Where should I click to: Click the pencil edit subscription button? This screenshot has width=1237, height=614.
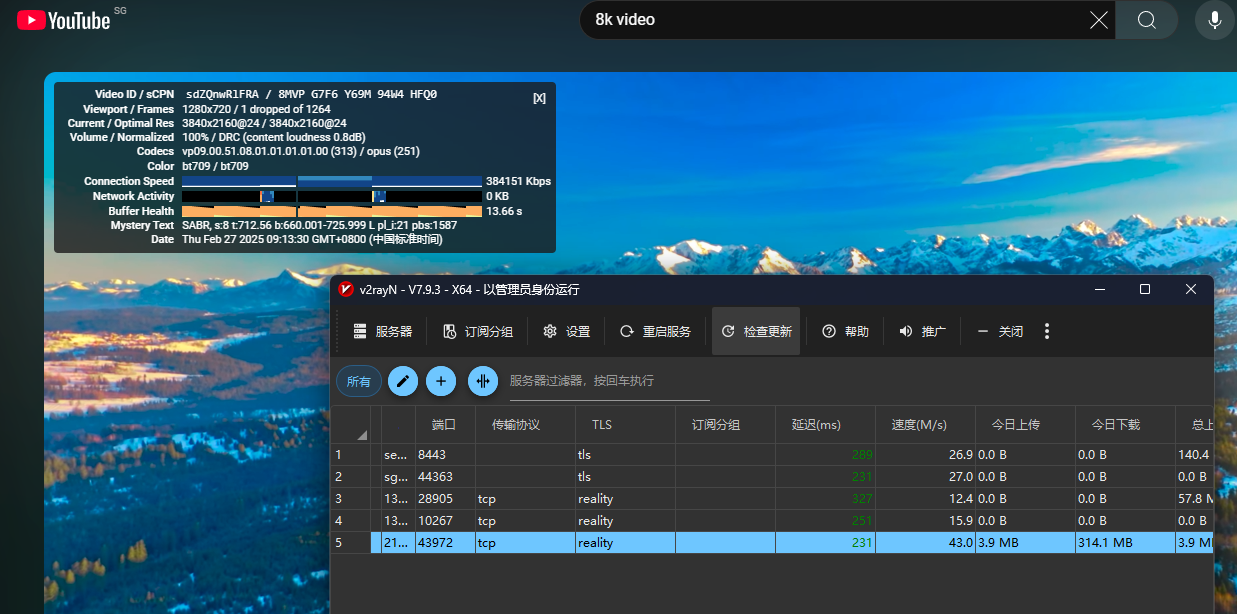(x=402, y=381)
